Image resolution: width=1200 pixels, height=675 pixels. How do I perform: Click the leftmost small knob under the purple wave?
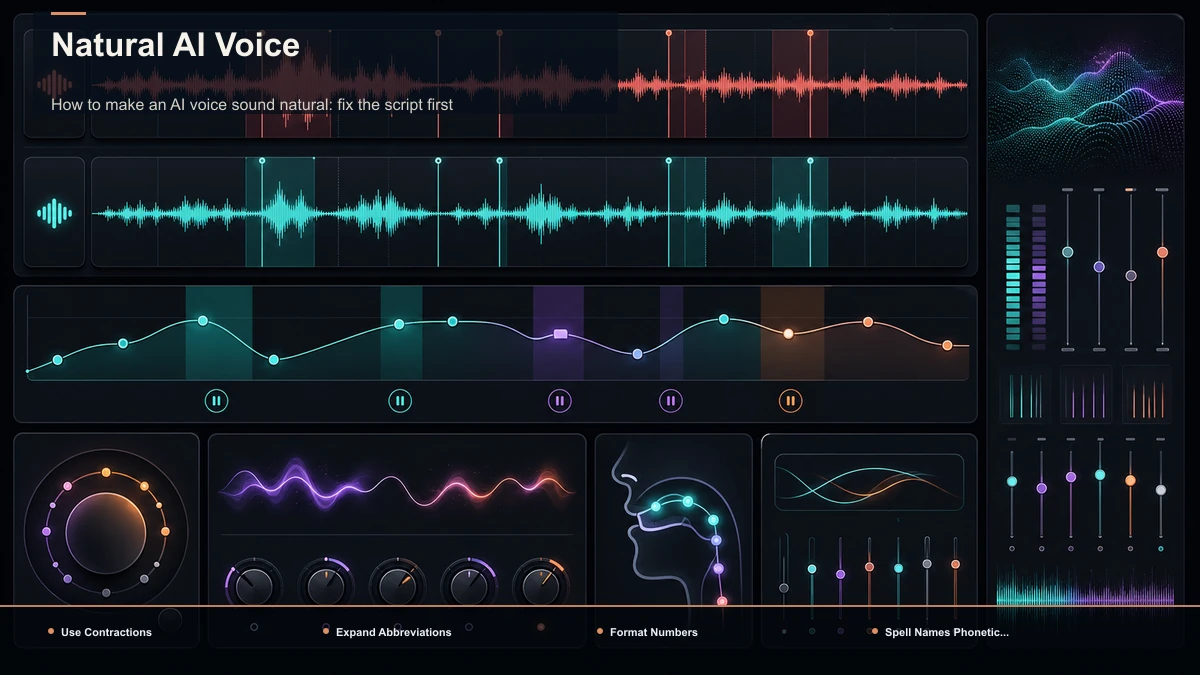[253, 586]
